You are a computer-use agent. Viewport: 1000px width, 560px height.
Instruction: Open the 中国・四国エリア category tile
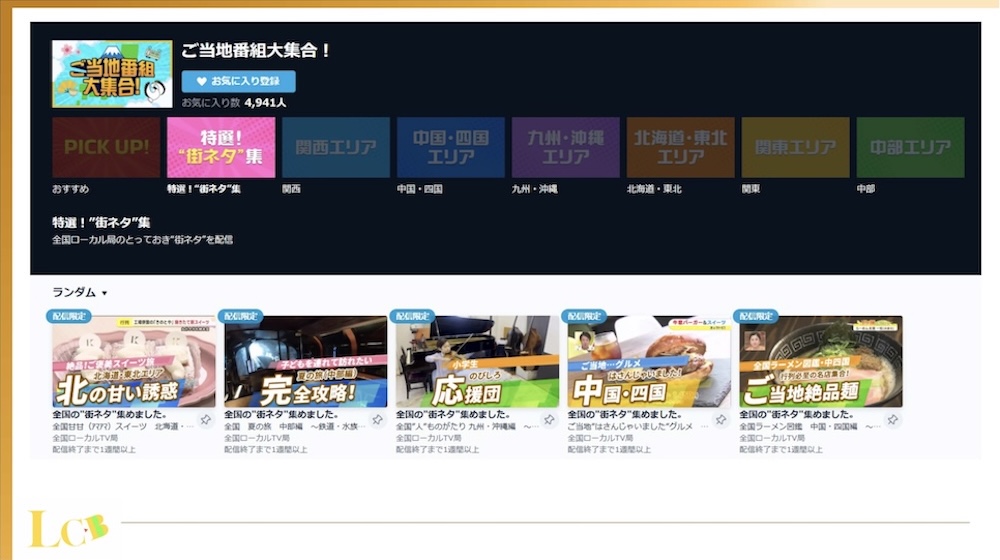tap(451, 148)
